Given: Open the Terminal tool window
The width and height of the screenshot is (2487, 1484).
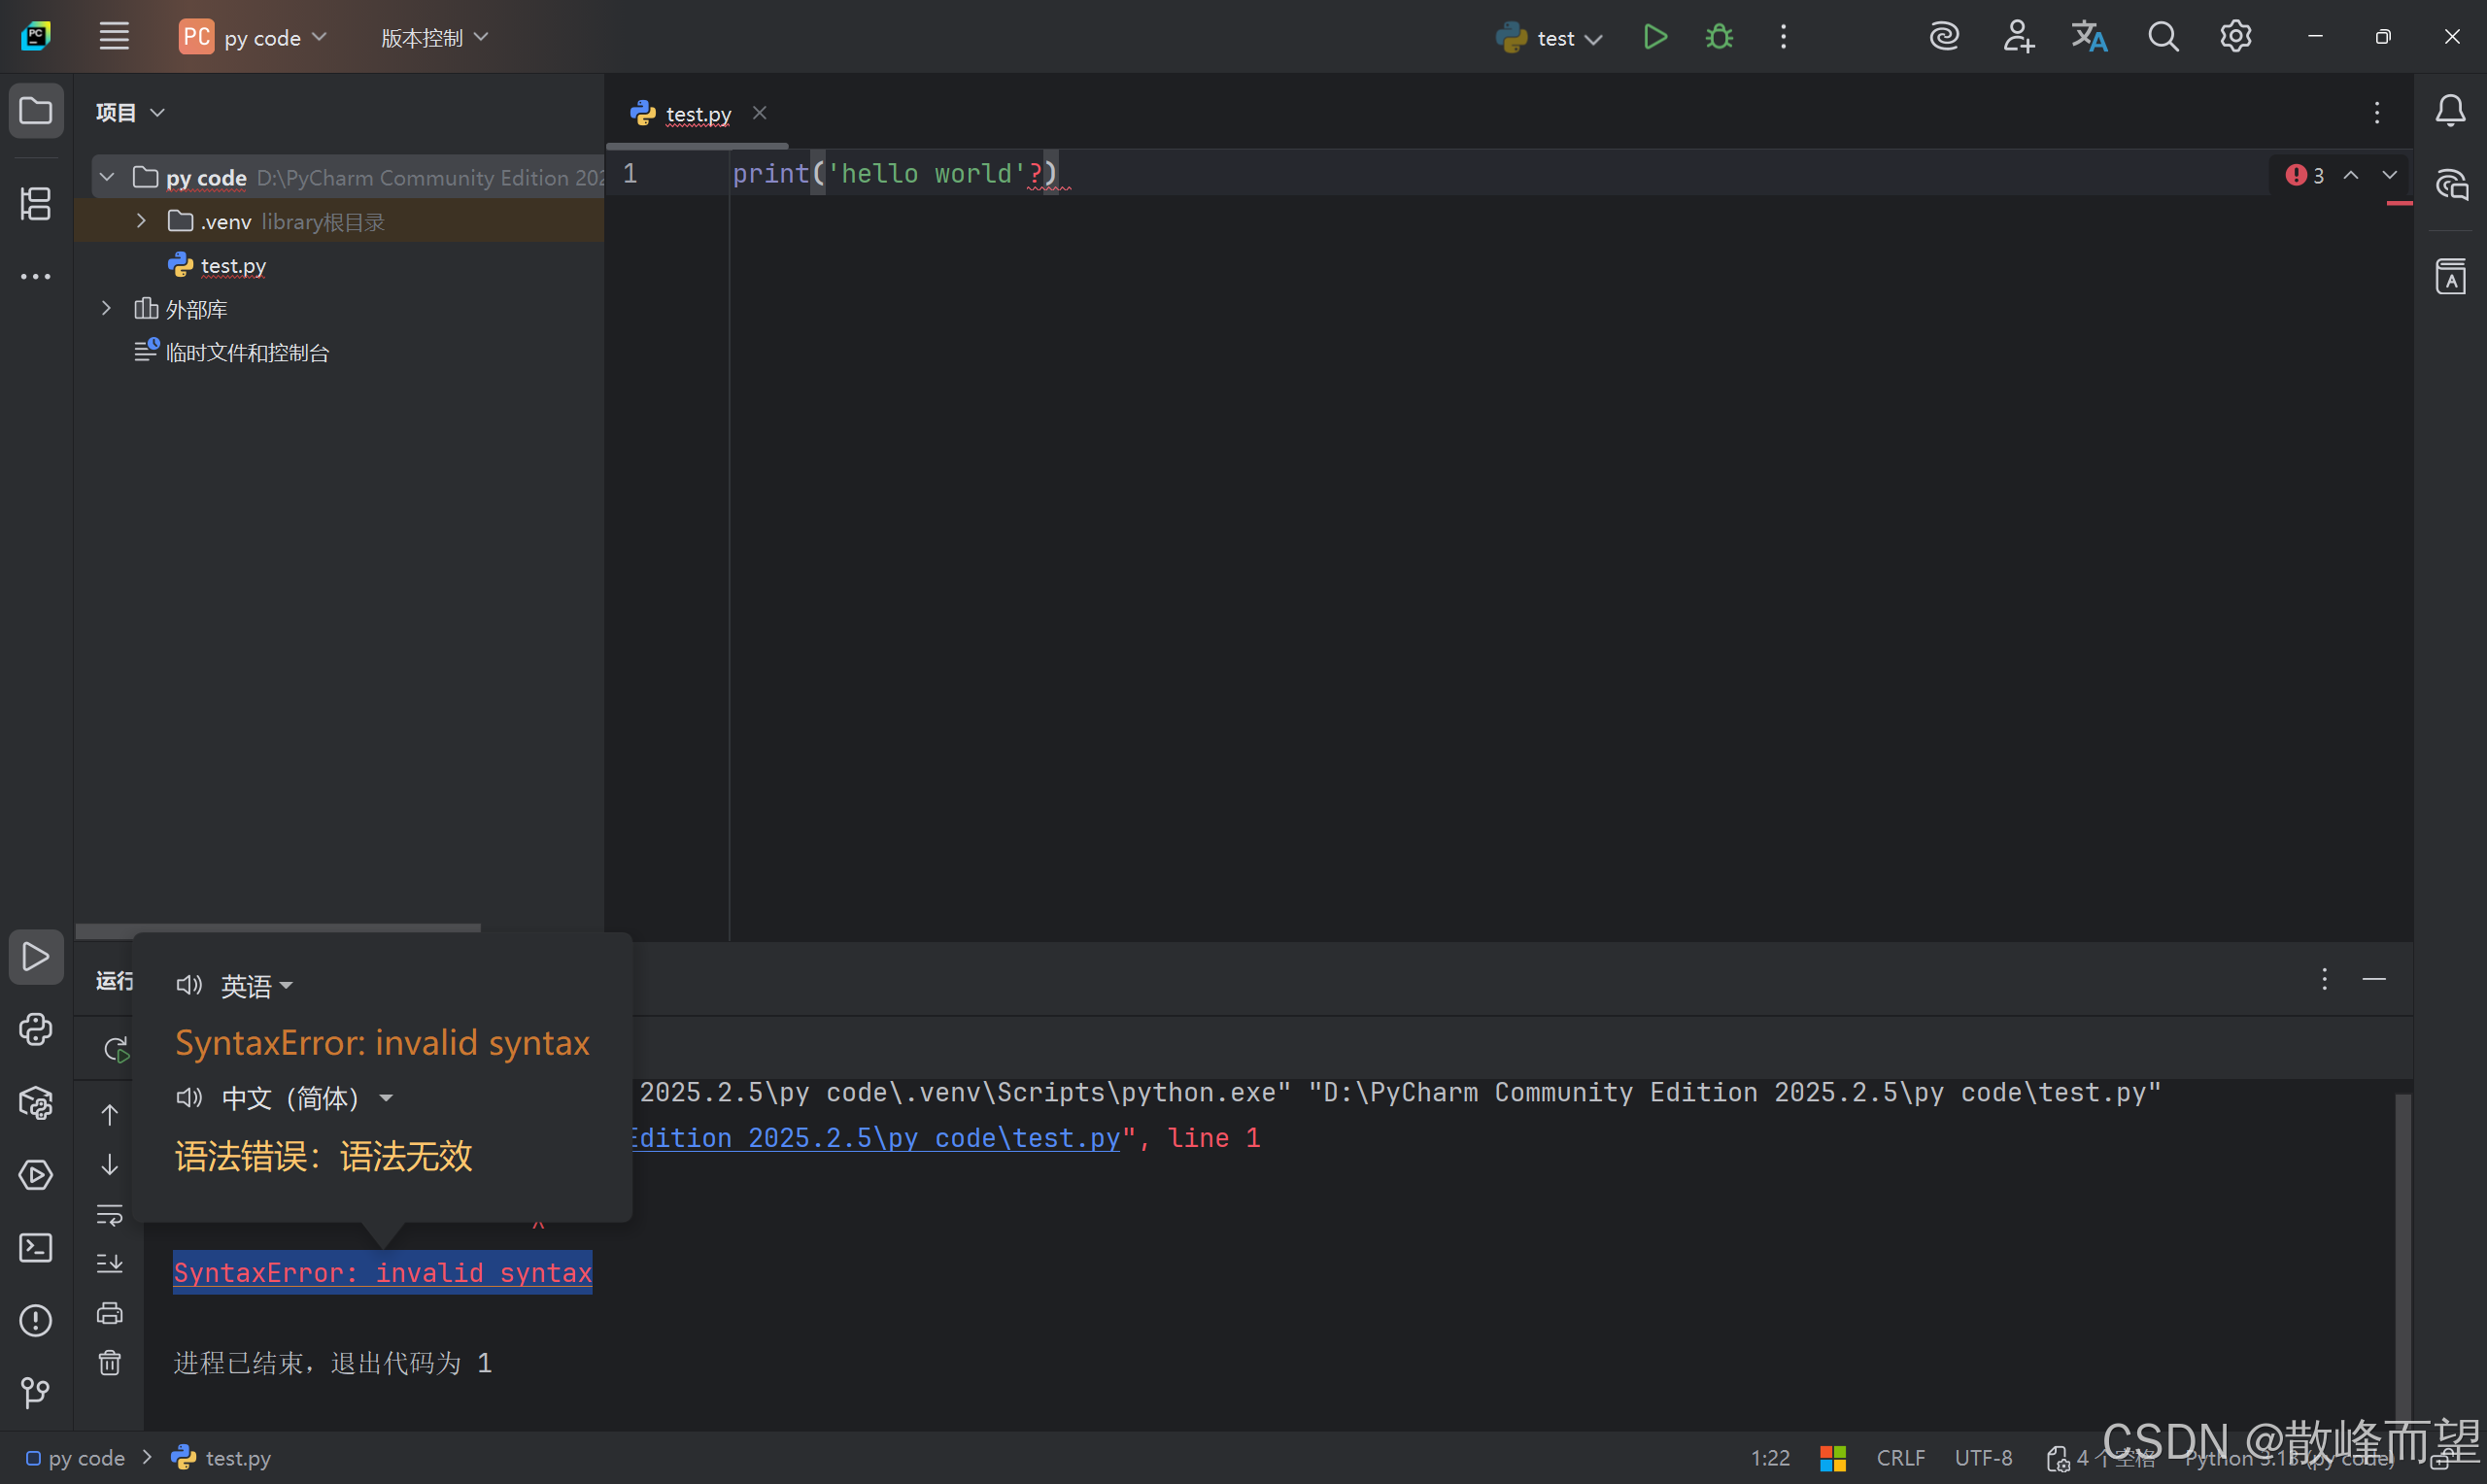Looking at the screenshot, I should 36,1248.
